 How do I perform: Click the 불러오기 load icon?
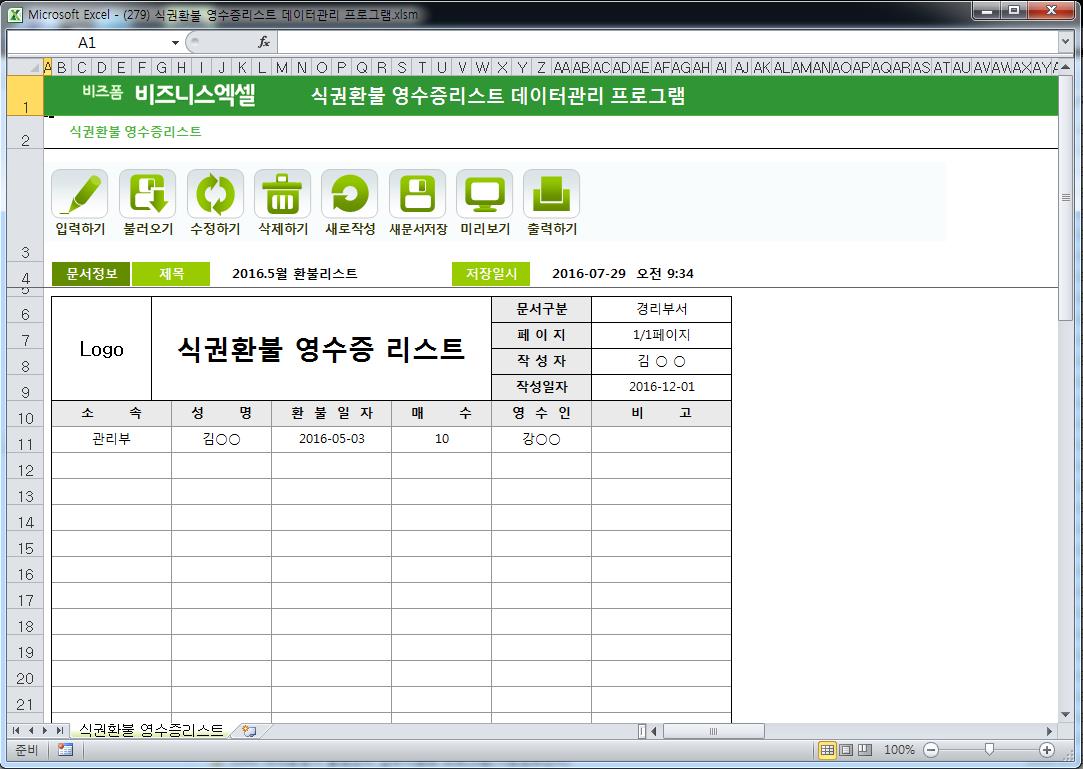tap(147, 194)
